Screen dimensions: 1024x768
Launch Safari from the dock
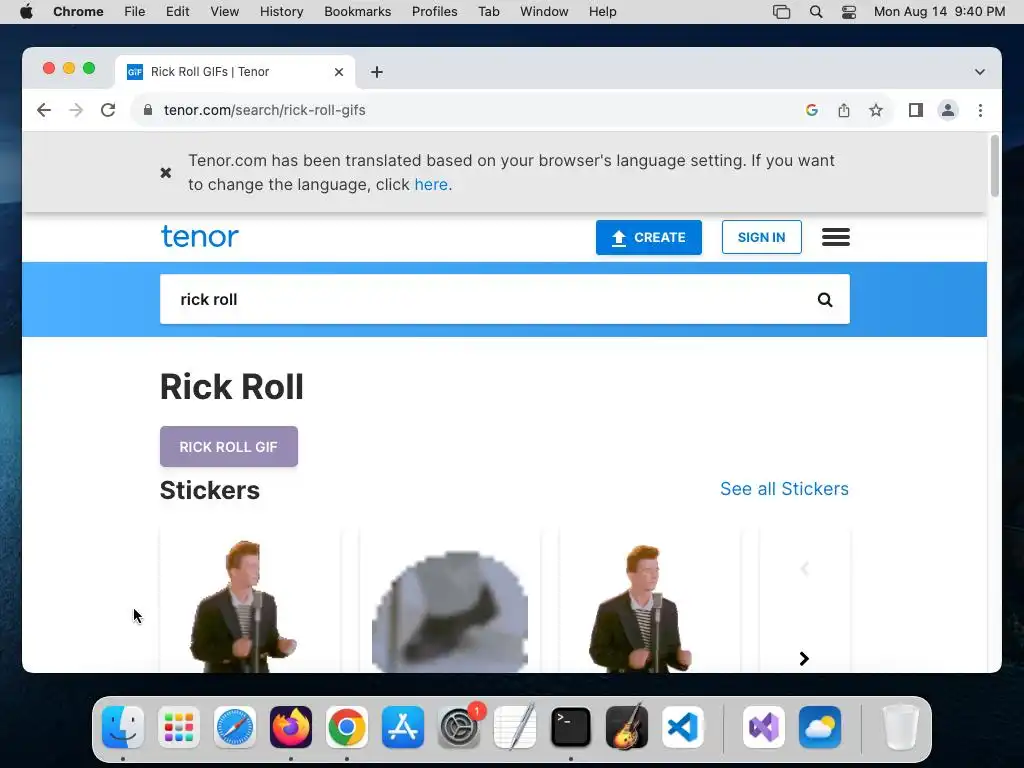tap(235, 727)
